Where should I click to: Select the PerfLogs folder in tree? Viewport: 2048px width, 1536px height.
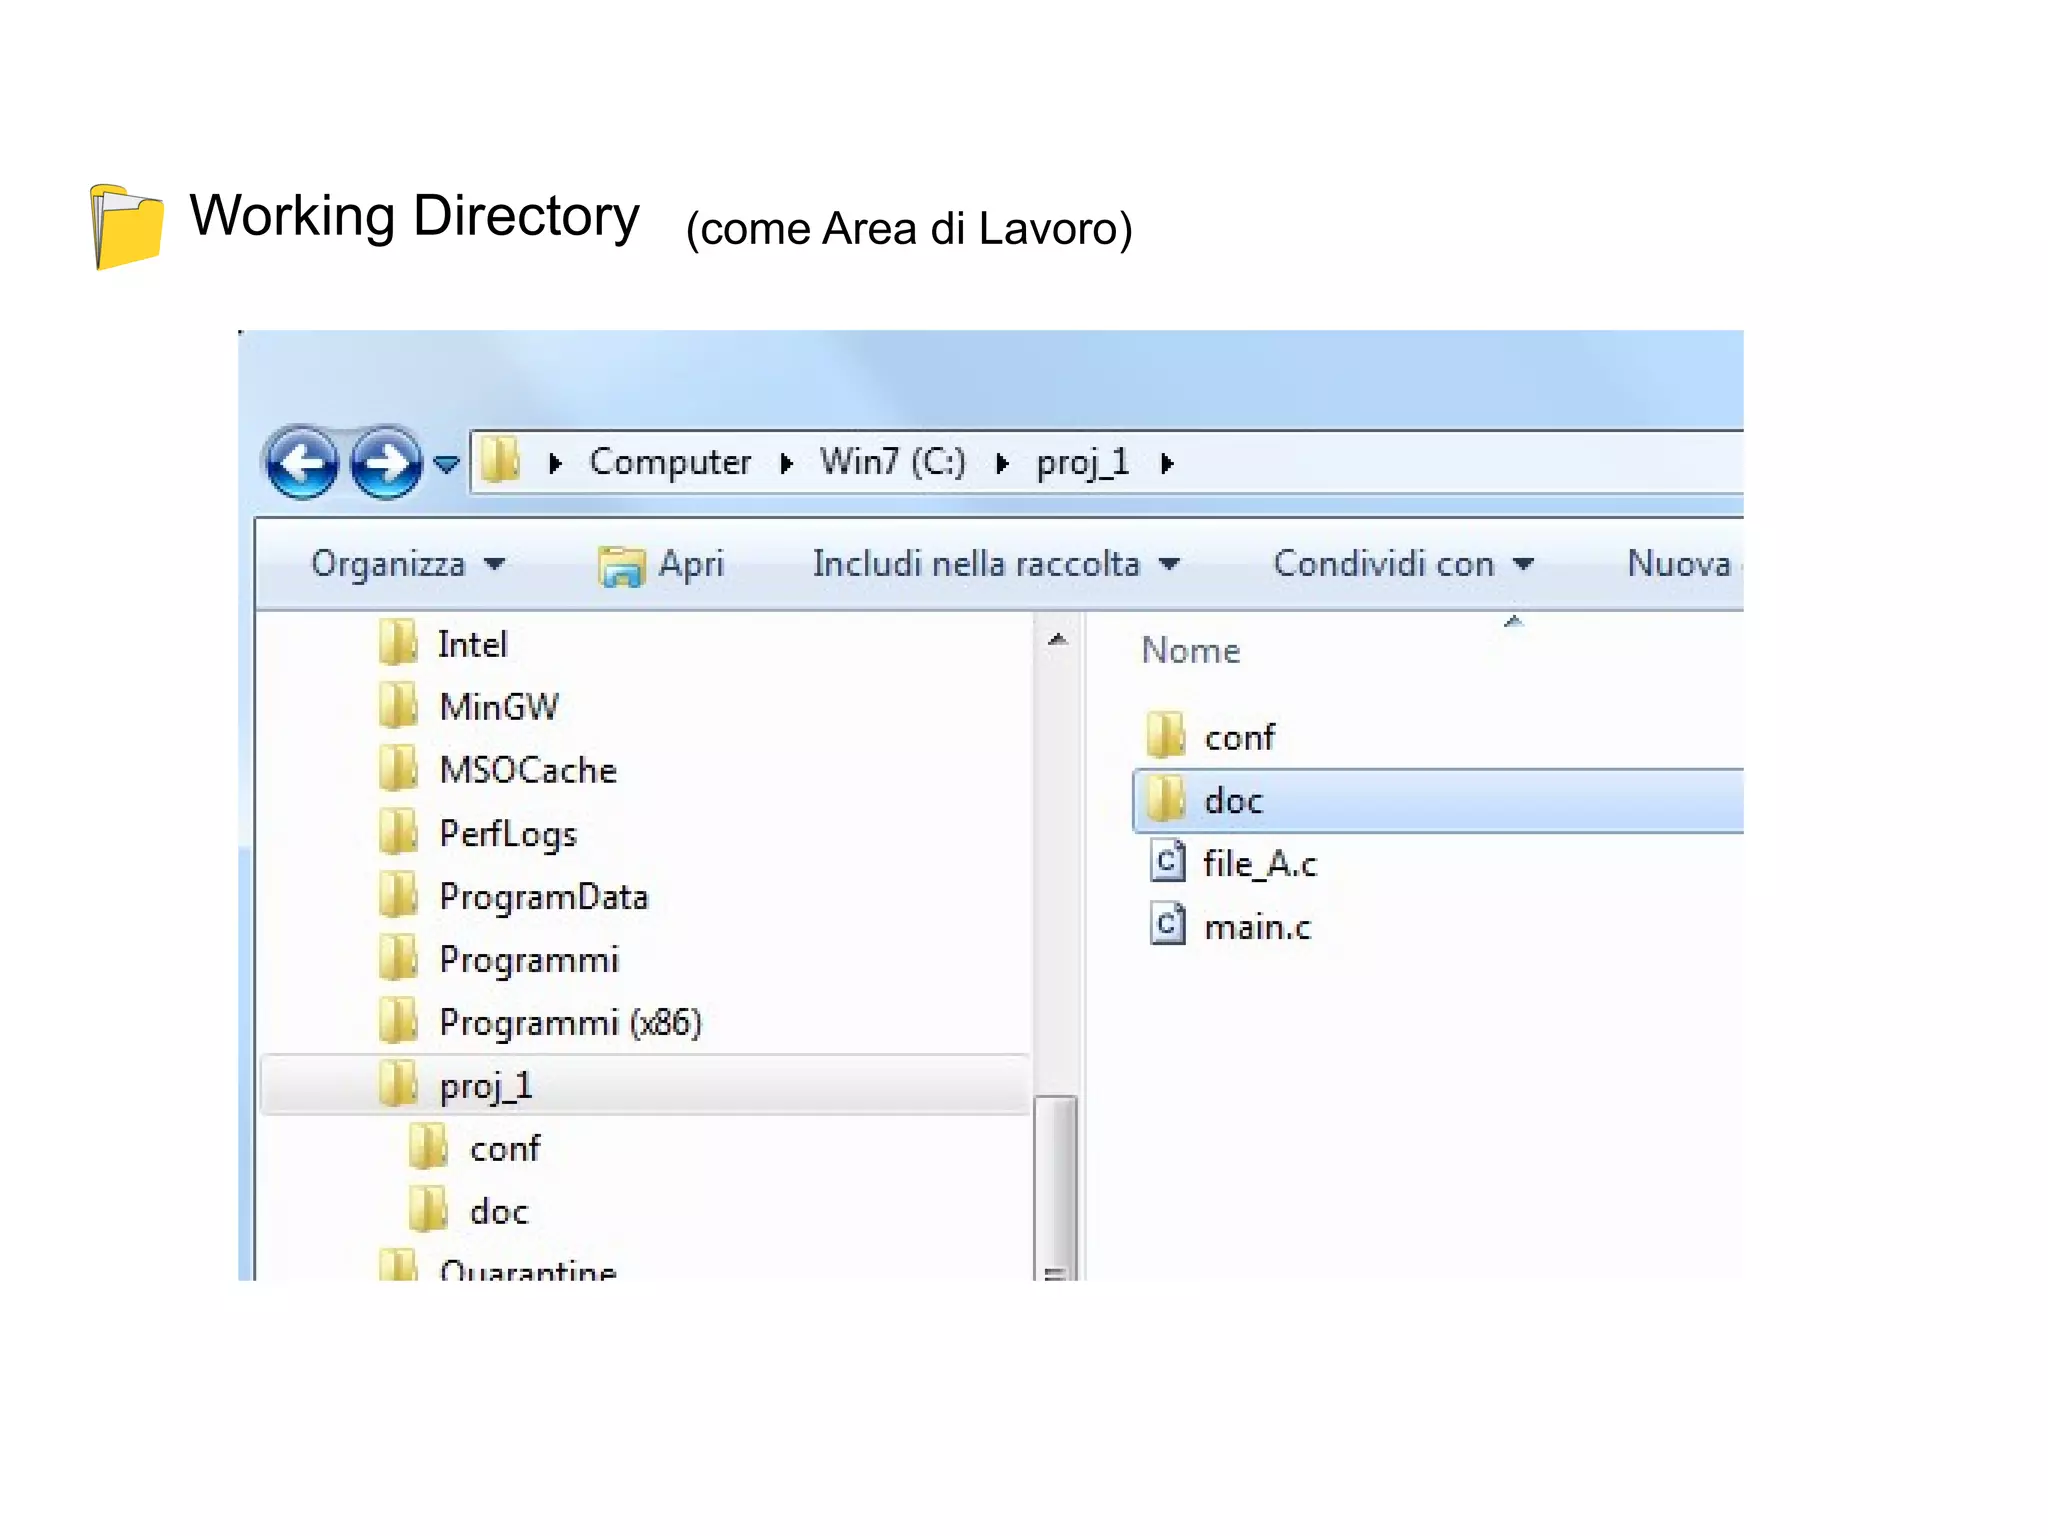pyautogui.click(x=508, y=834)
